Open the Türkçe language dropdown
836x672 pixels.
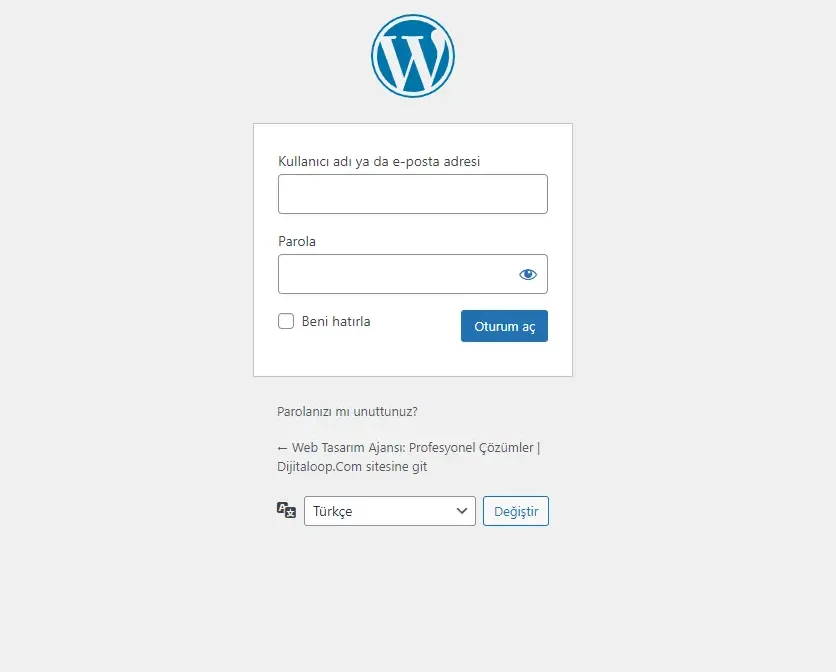tap(390, 511)
